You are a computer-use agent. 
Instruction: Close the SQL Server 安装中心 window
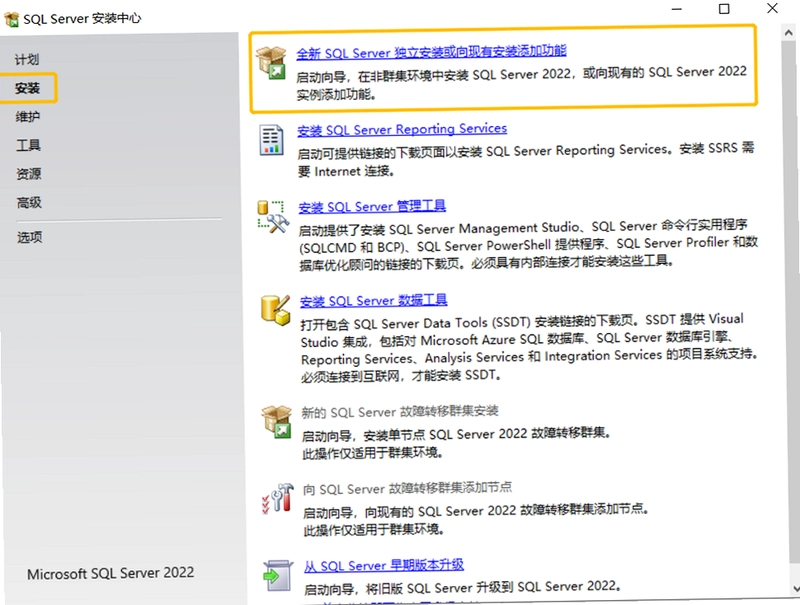pos(772,8)
